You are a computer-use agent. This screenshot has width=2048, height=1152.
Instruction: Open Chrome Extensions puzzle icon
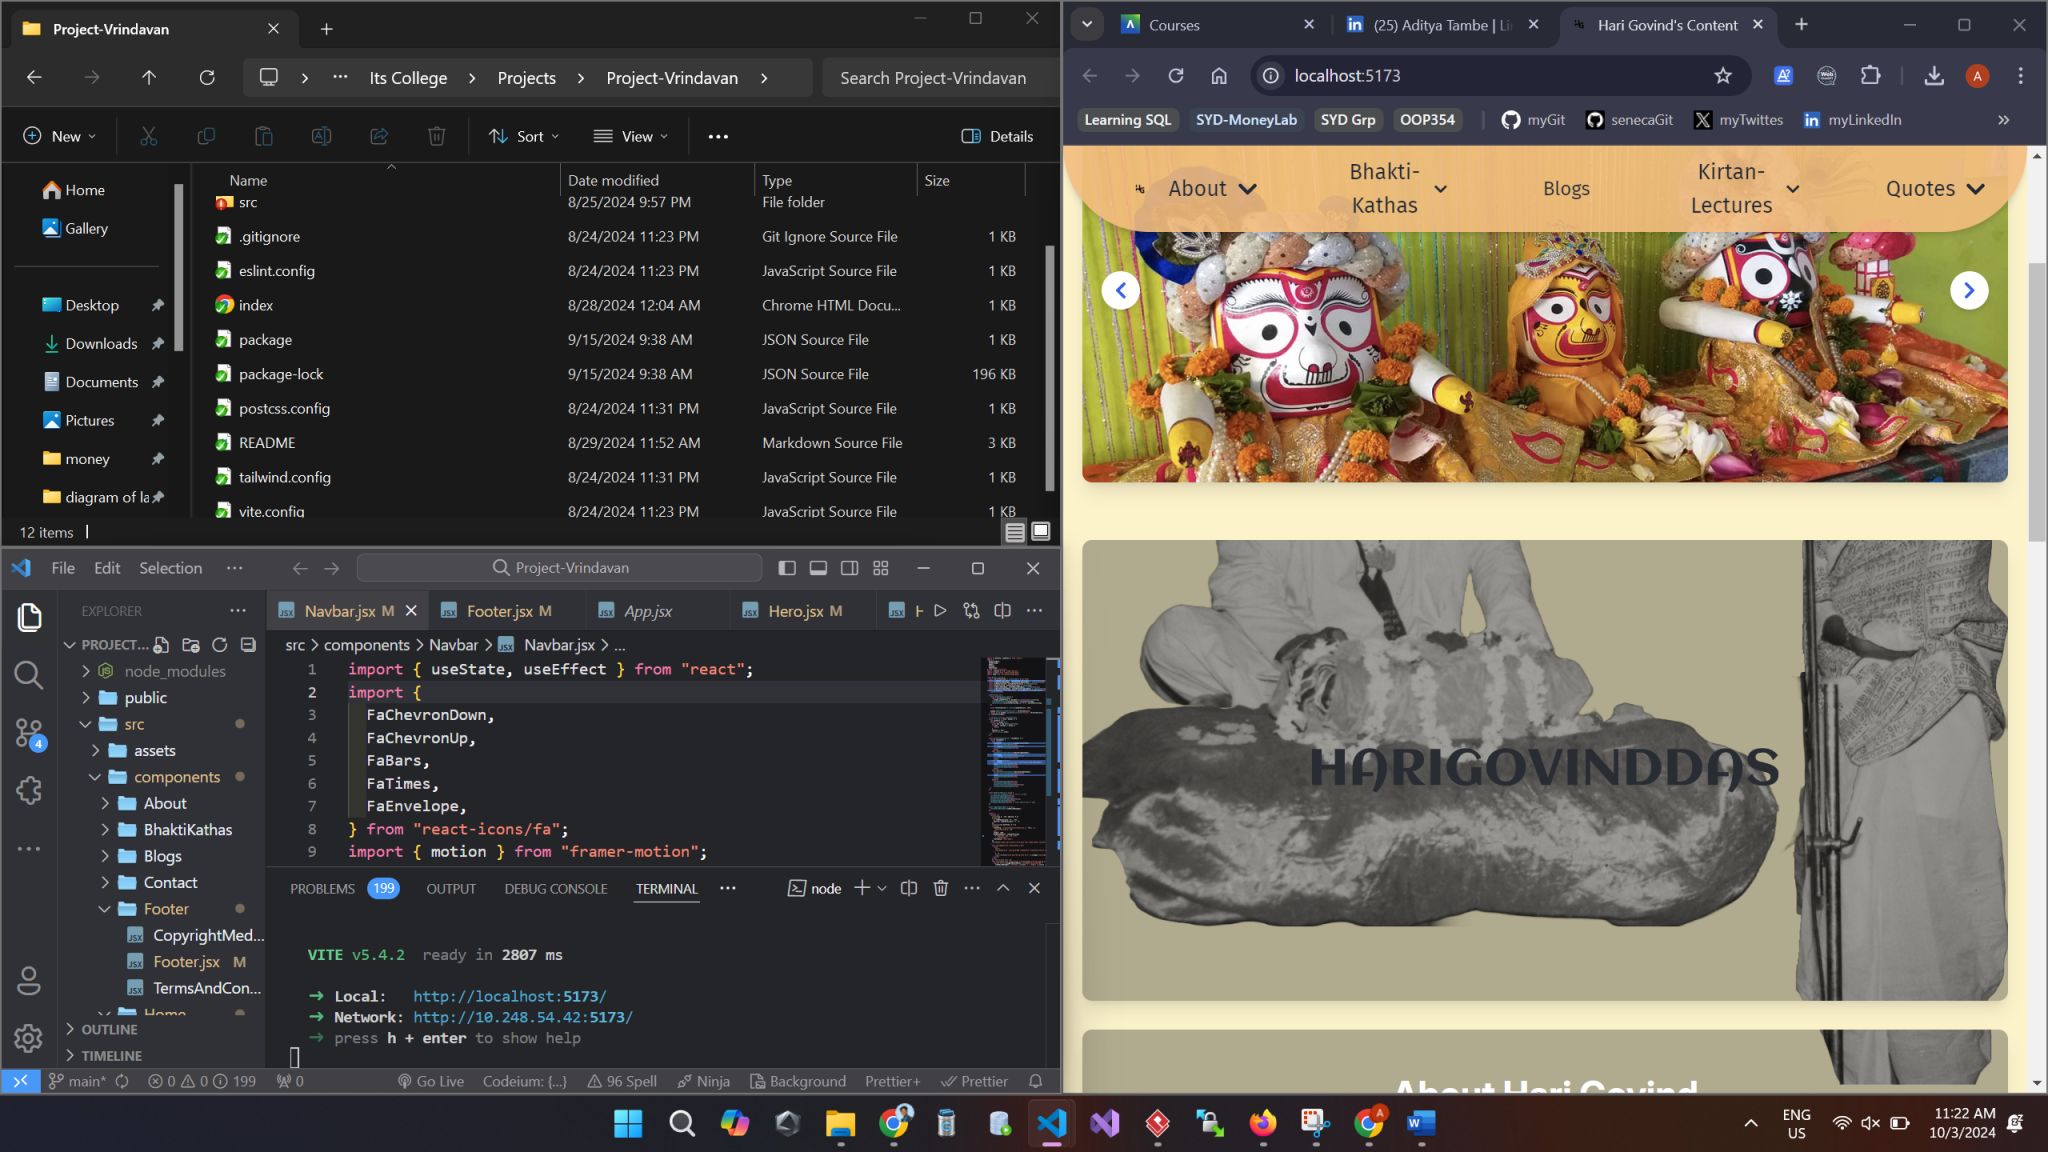[x=1870, y=76]
